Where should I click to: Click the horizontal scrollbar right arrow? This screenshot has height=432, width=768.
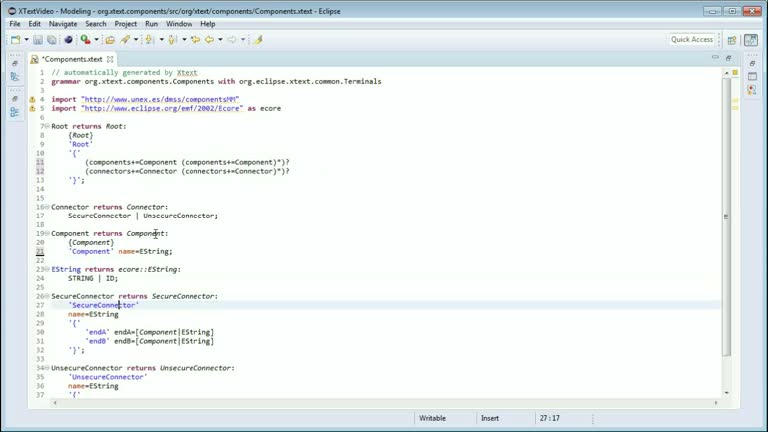(x=716, y=403)
